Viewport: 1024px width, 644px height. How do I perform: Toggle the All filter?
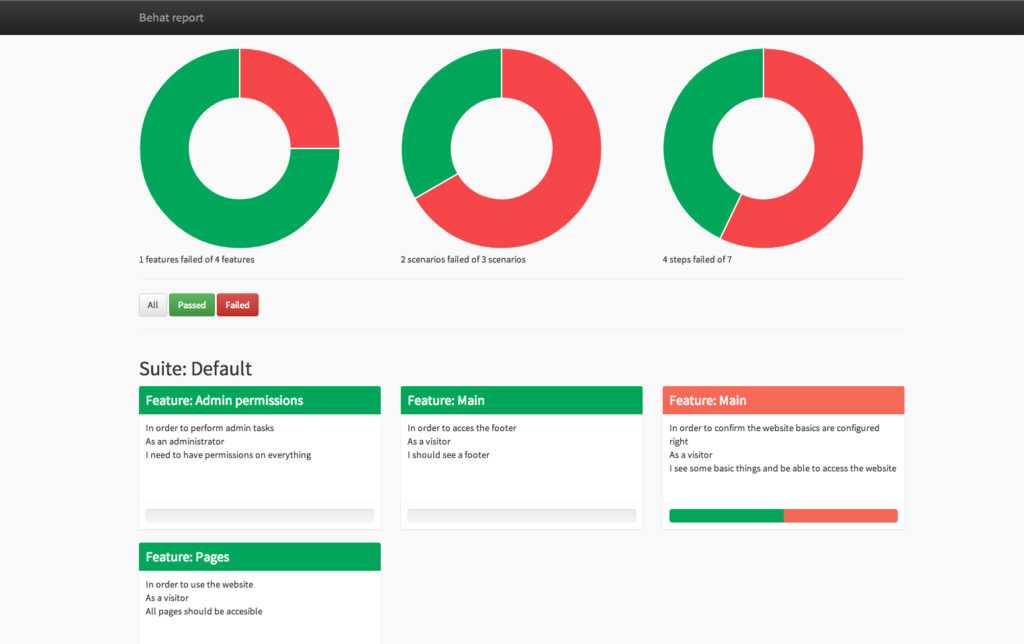click(x=152, y=305)
